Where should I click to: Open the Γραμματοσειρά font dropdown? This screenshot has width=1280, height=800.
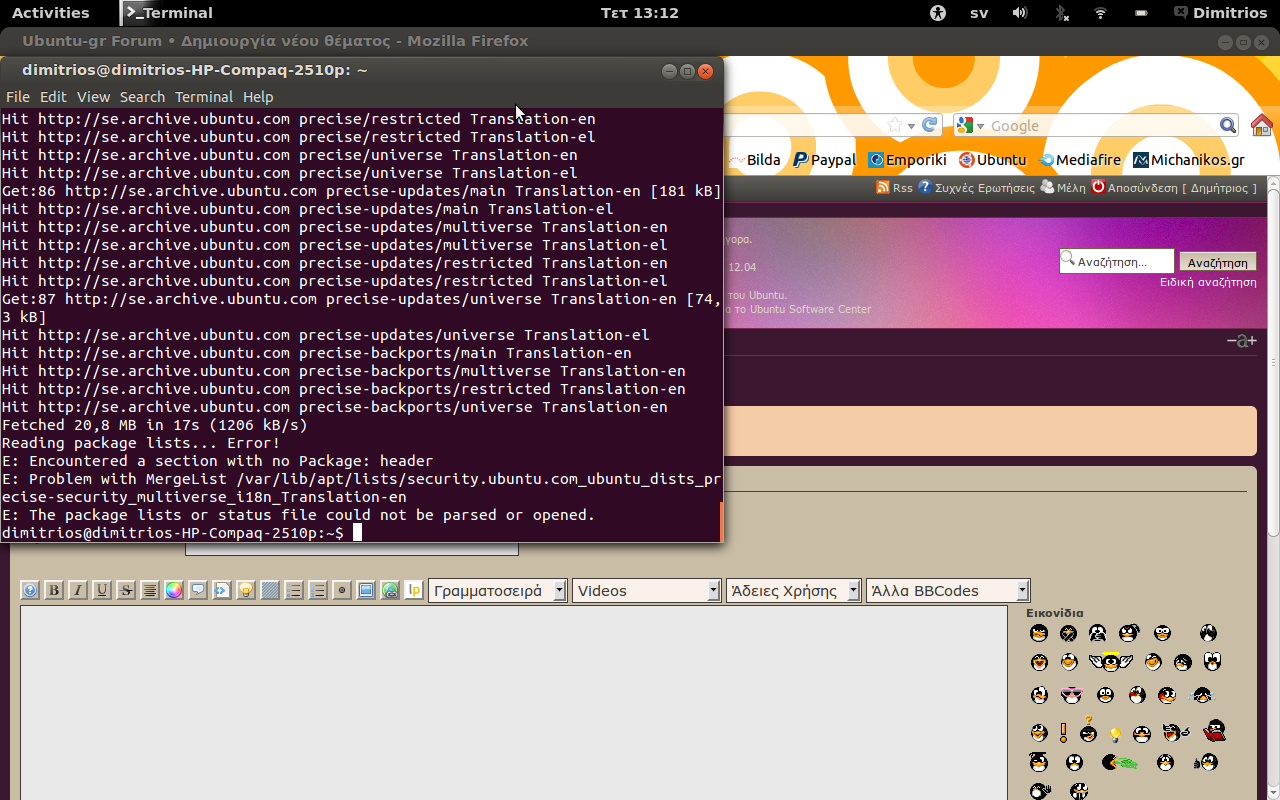497,591
